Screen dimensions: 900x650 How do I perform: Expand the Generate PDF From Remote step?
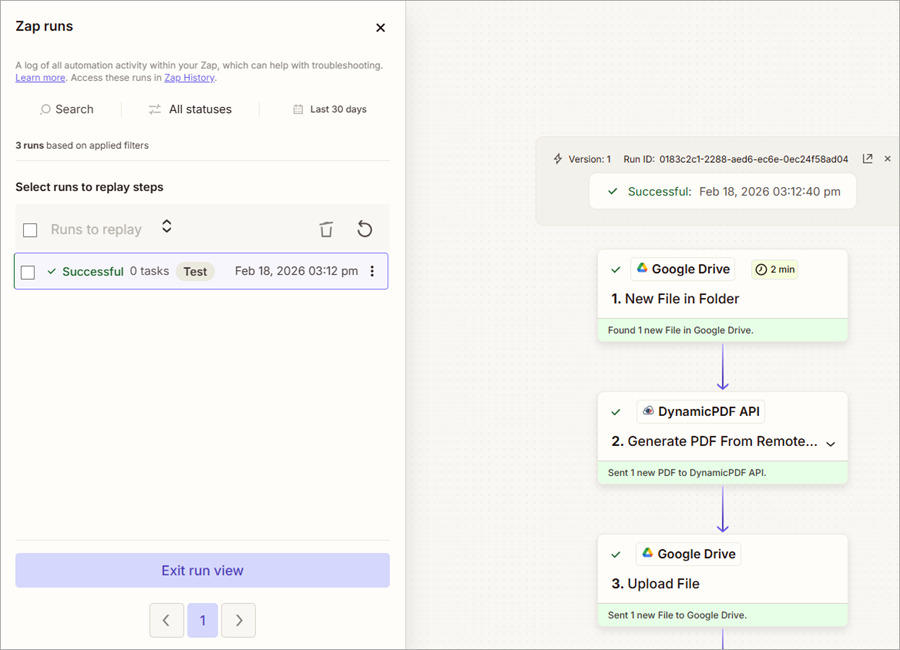coord(830,443)
